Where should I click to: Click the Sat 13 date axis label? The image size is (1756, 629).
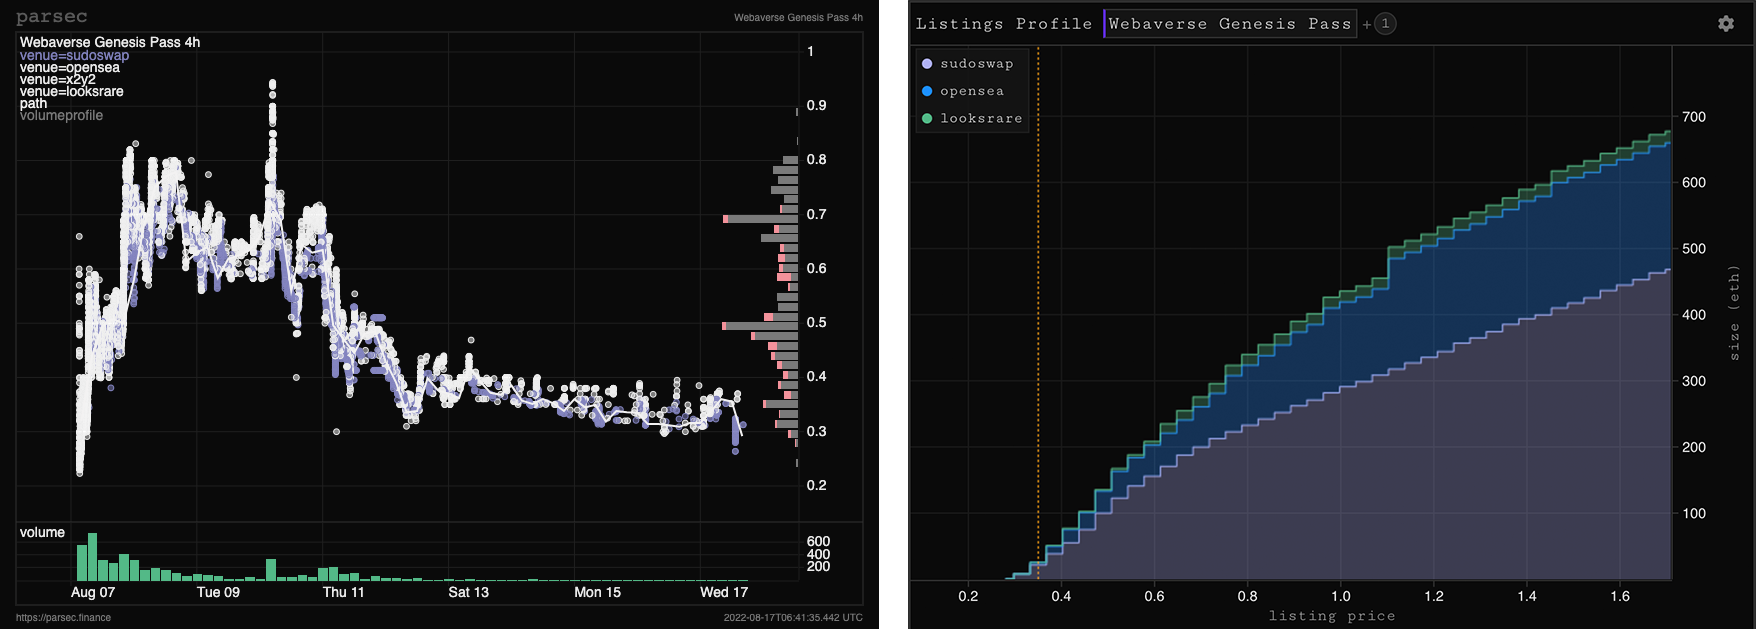click(468, 592)
